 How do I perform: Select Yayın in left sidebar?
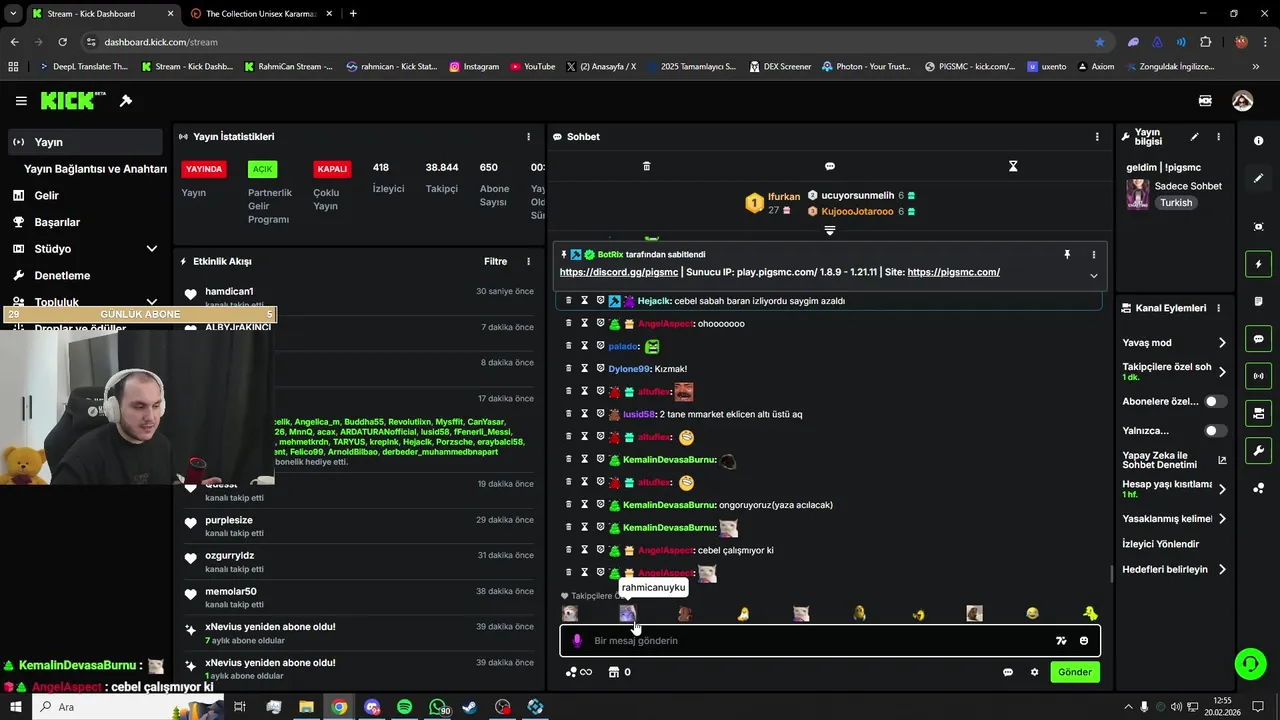(85, 142)
